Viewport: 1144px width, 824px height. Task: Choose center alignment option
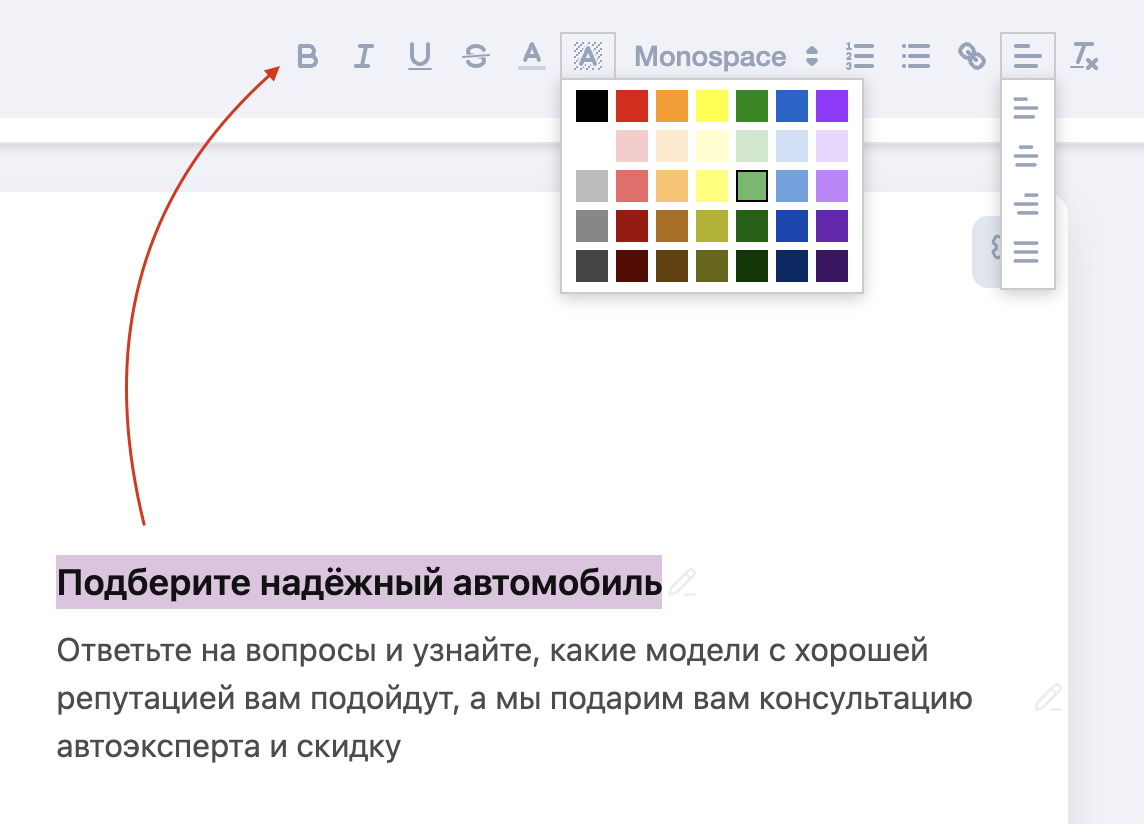[x=1027, y=156]
